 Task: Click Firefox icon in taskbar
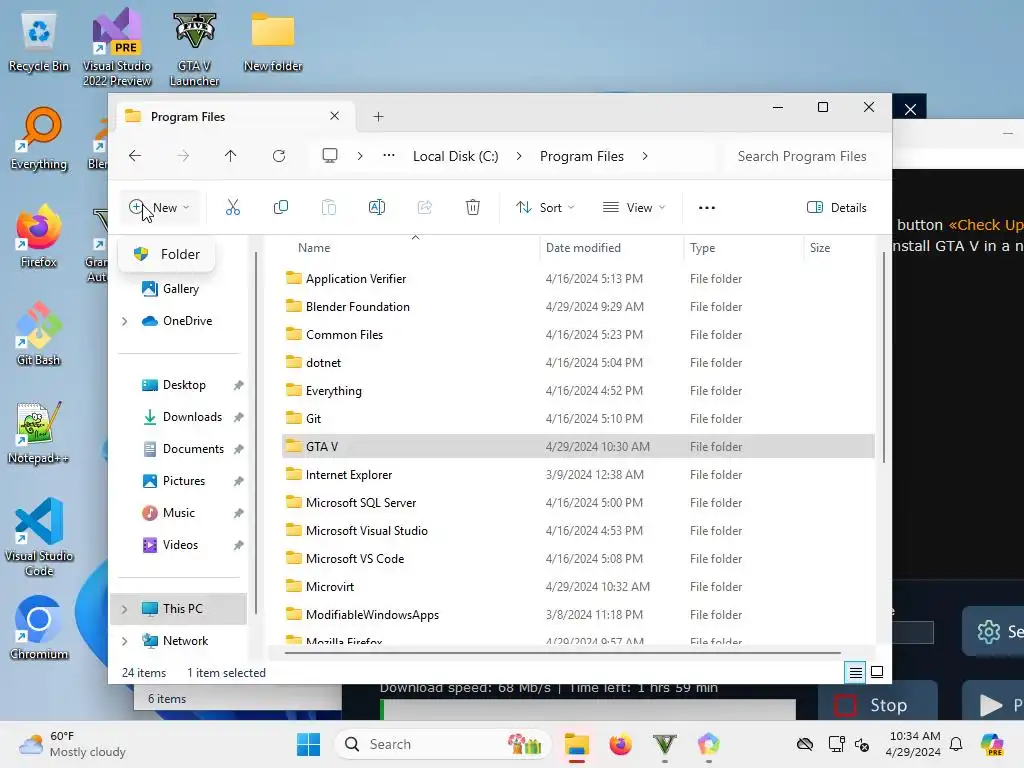620,744
